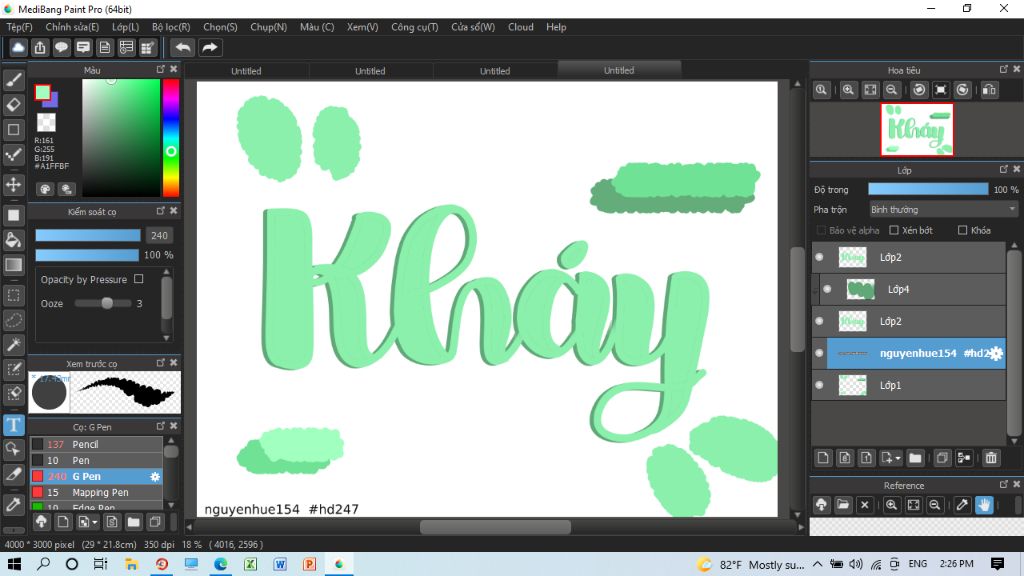
Task: Open nguyenhue154 layer settings gear
Action: (x=996, y=353)
